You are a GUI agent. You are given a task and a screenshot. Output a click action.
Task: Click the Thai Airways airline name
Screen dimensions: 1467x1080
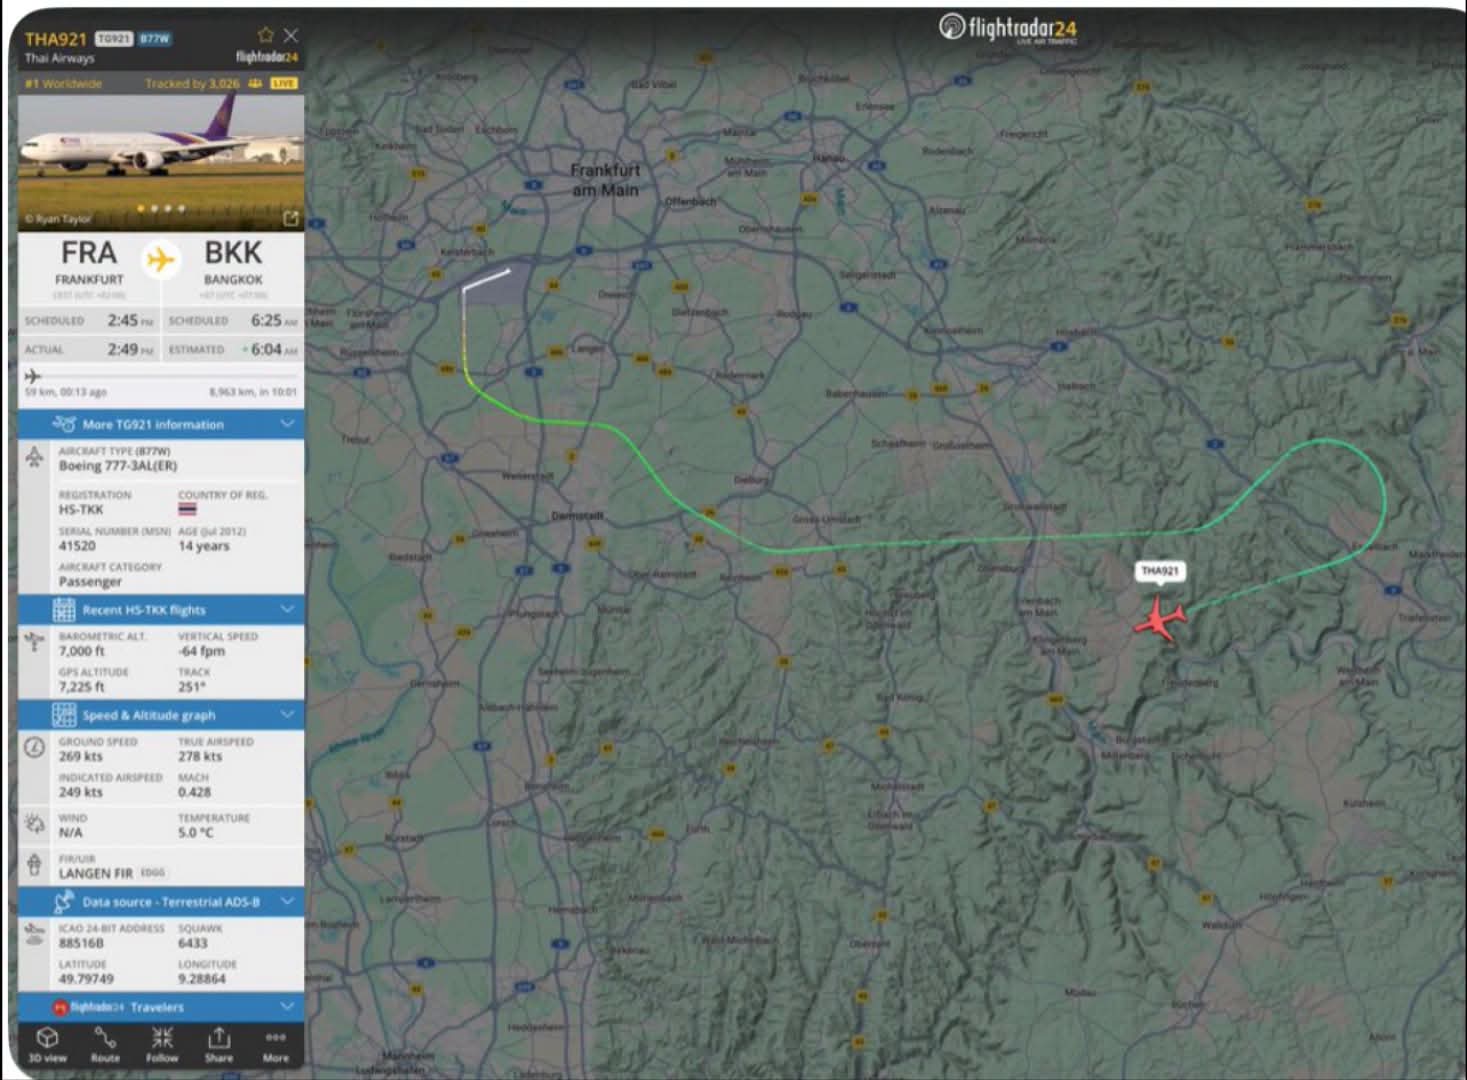pos(60,59)
